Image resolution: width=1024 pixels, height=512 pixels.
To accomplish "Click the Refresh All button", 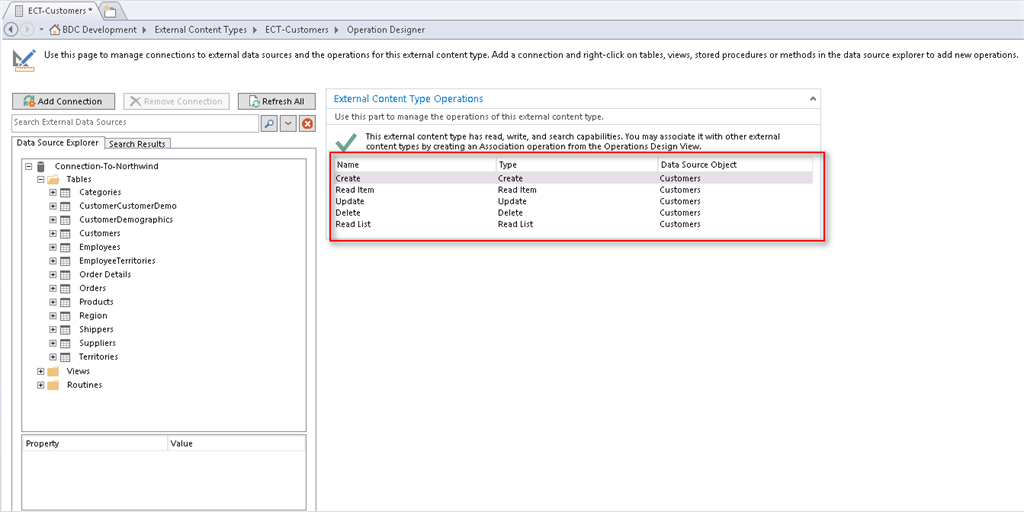I will click(x=276, y=101).
